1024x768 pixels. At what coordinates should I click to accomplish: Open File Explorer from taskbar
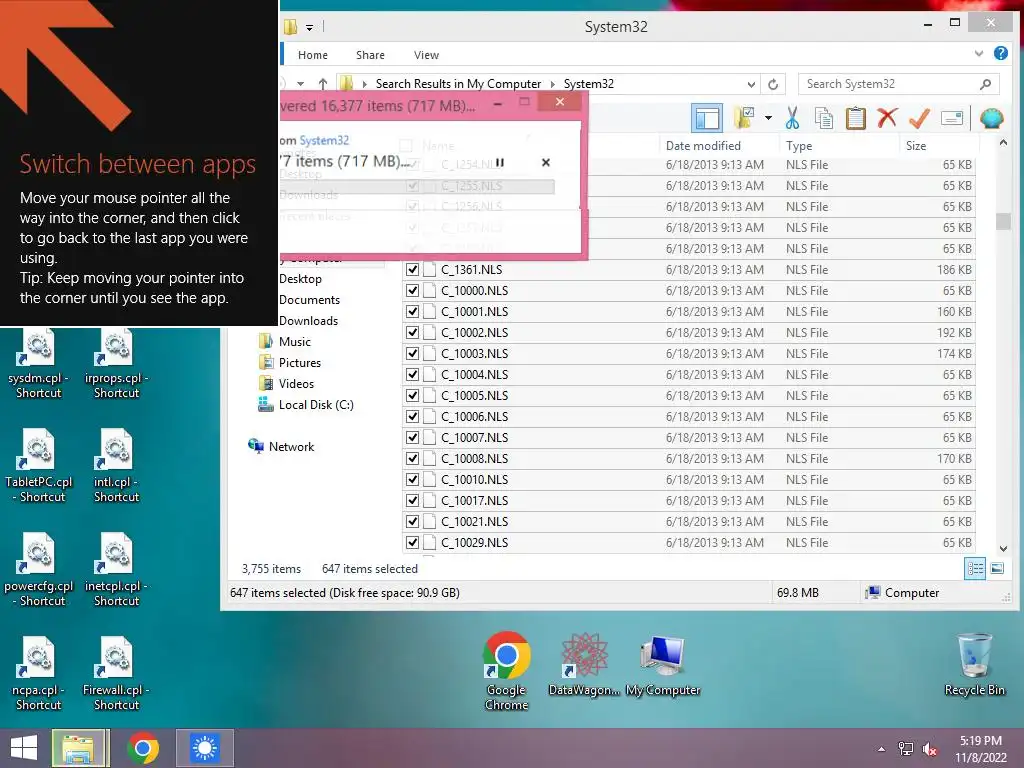[78, 748]
